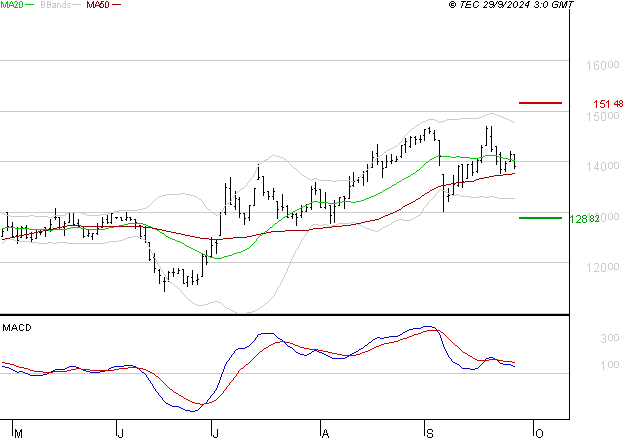Click the 120.00 price axis label
The image size is (627, 440).
[x=602, y=267]
